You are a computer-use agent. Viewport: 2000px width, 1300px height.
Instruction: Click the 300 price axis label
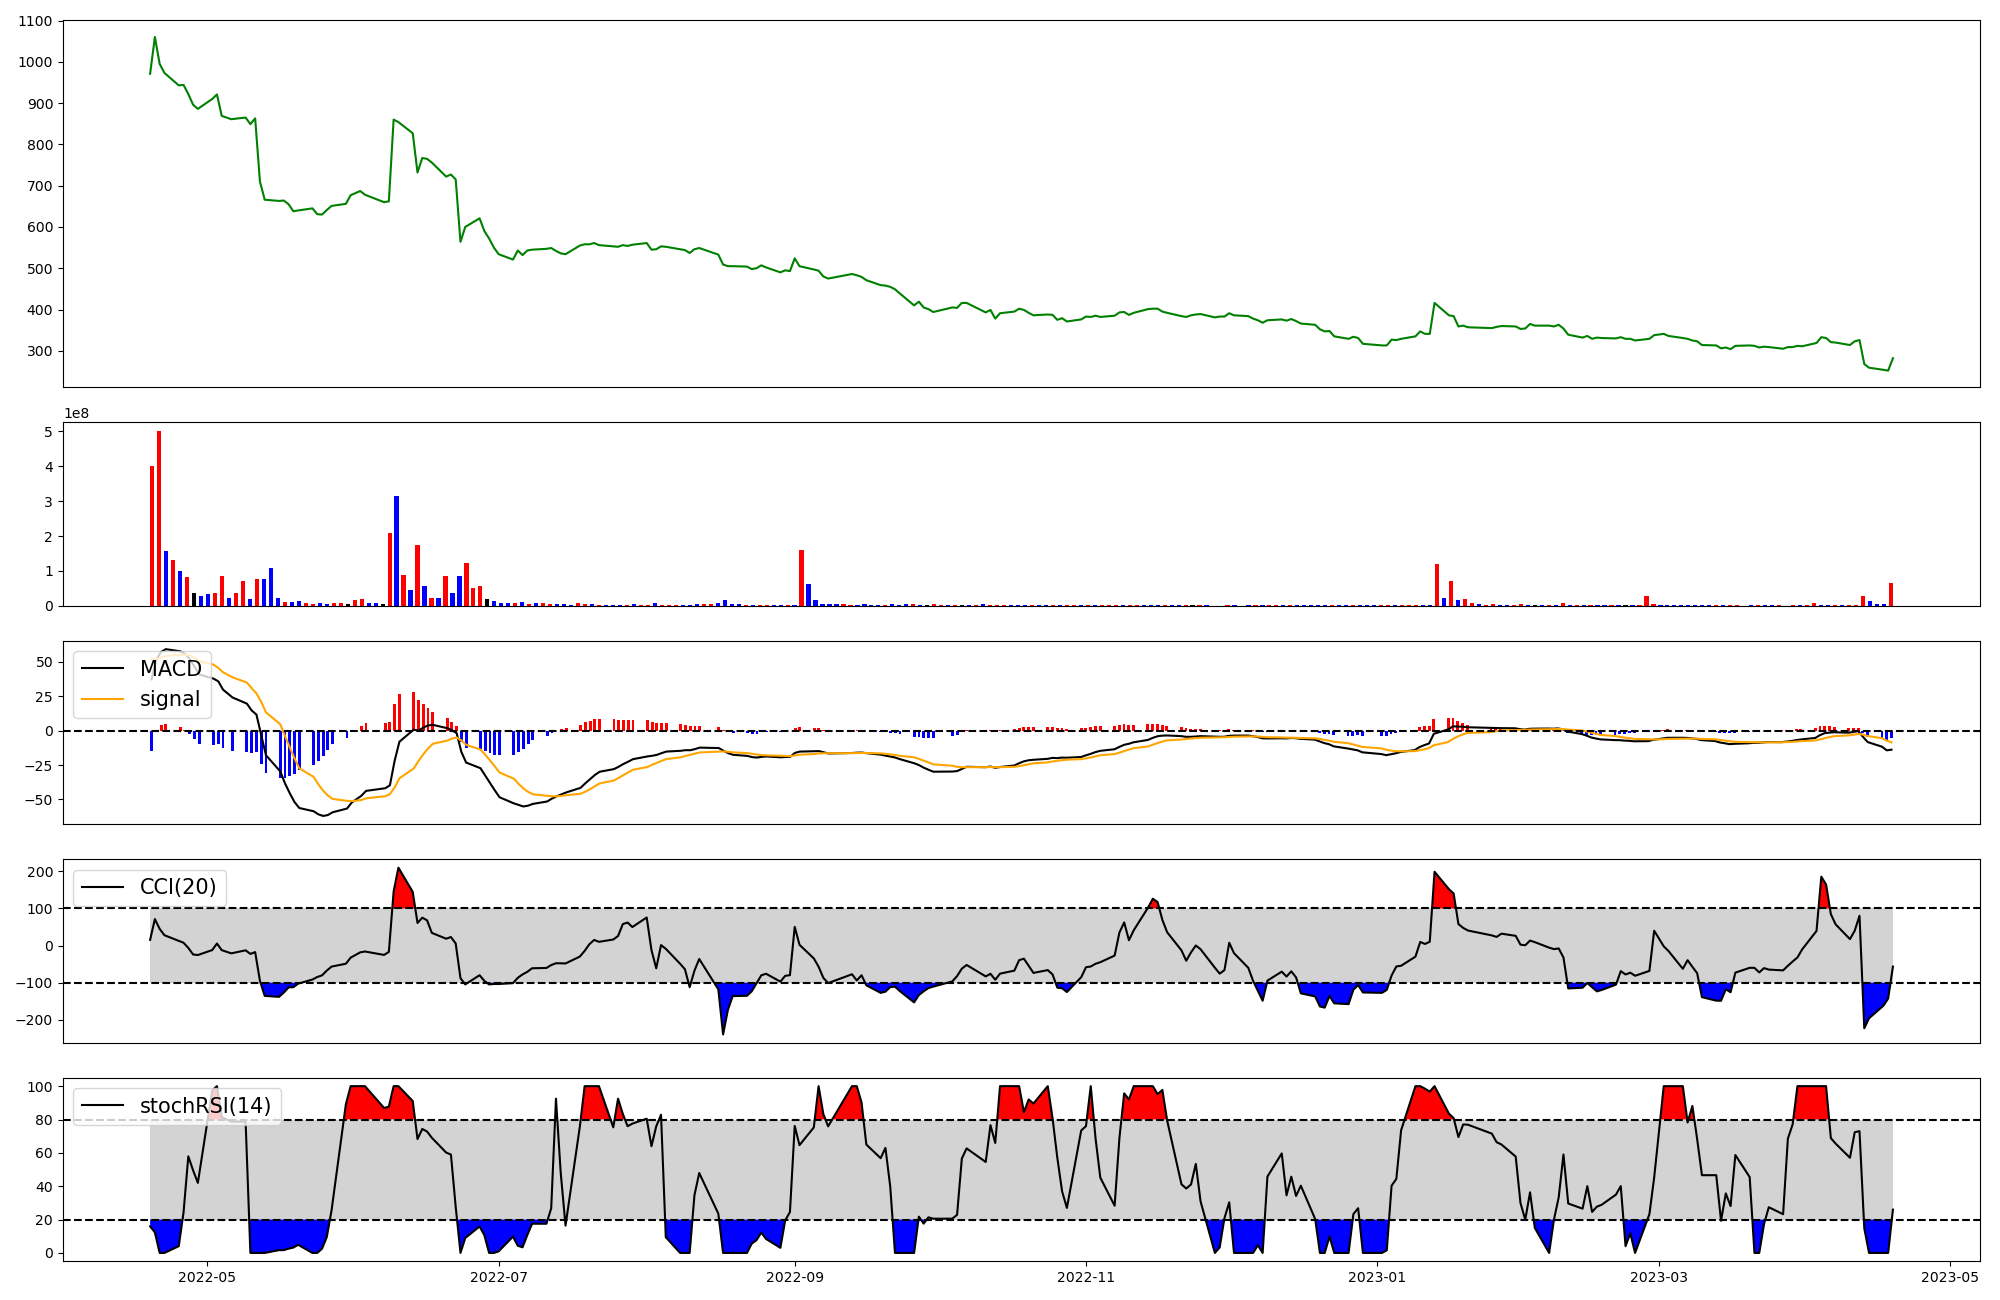[x=41, y=351]
